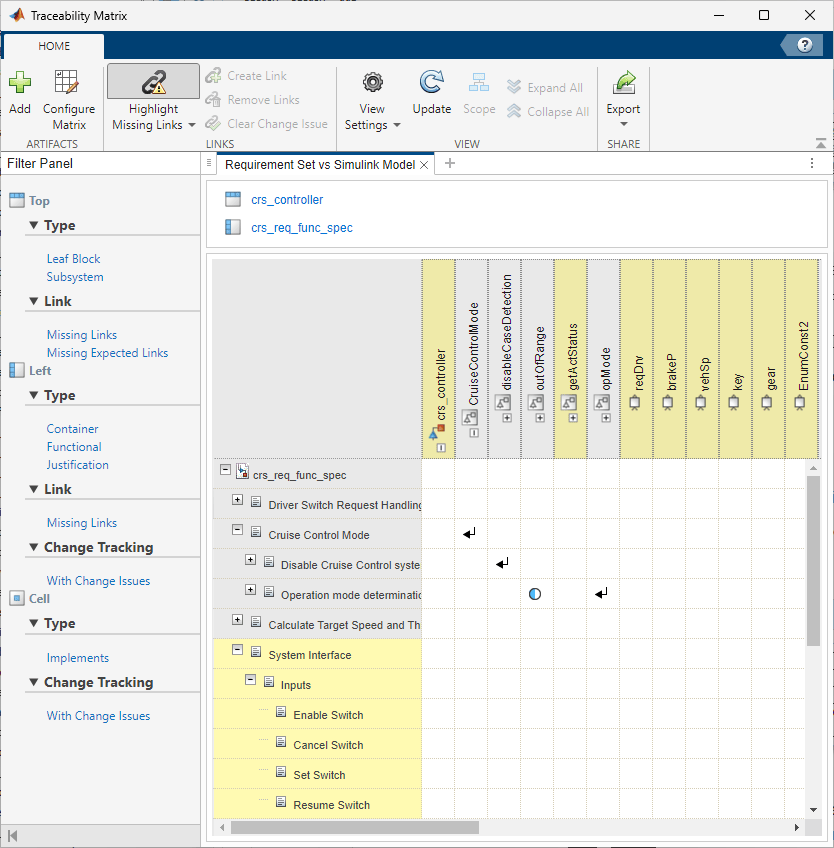Image resolution: width=834 pixels, height=848 pixels.
Task: Select Enable Switch requirement row
Action: click(317, 714)
